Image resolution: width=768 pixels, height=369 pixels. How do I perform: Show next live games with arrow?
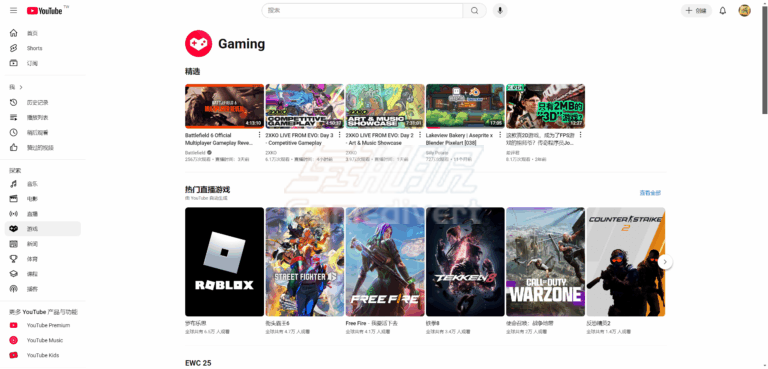(x=665, y=262)
